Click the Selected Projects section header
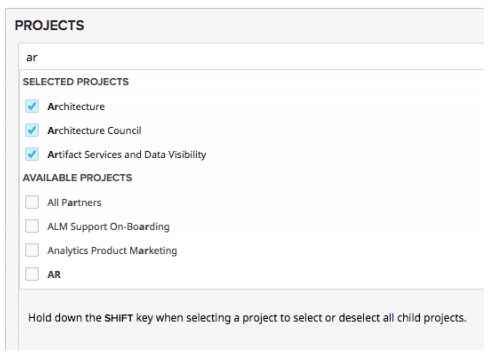491x361 pixels. 76,82
